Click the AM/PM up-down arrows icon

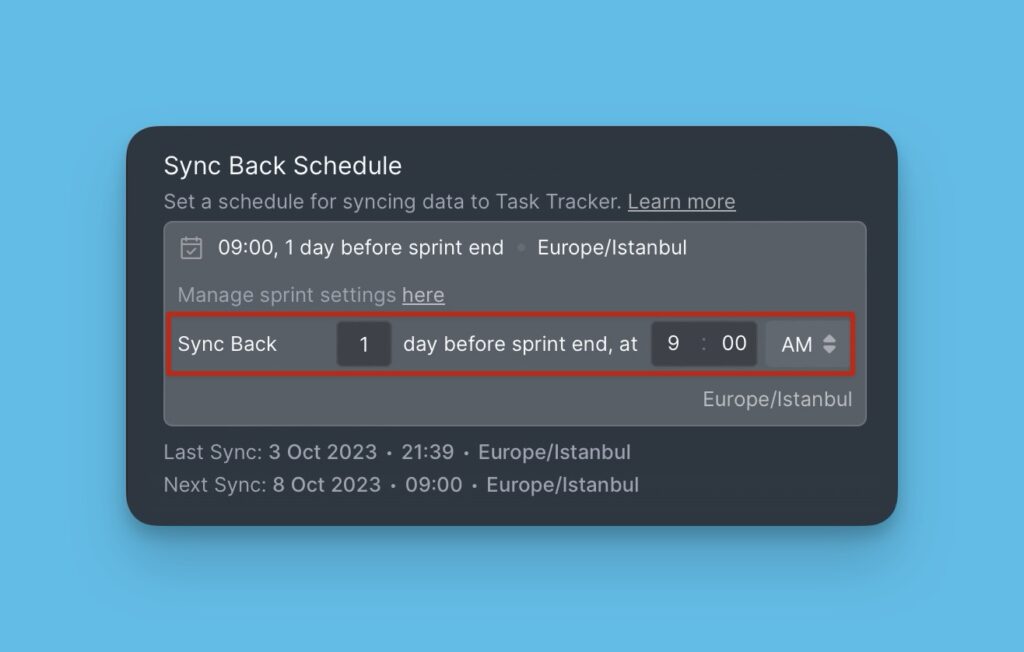tap(829, 344)
